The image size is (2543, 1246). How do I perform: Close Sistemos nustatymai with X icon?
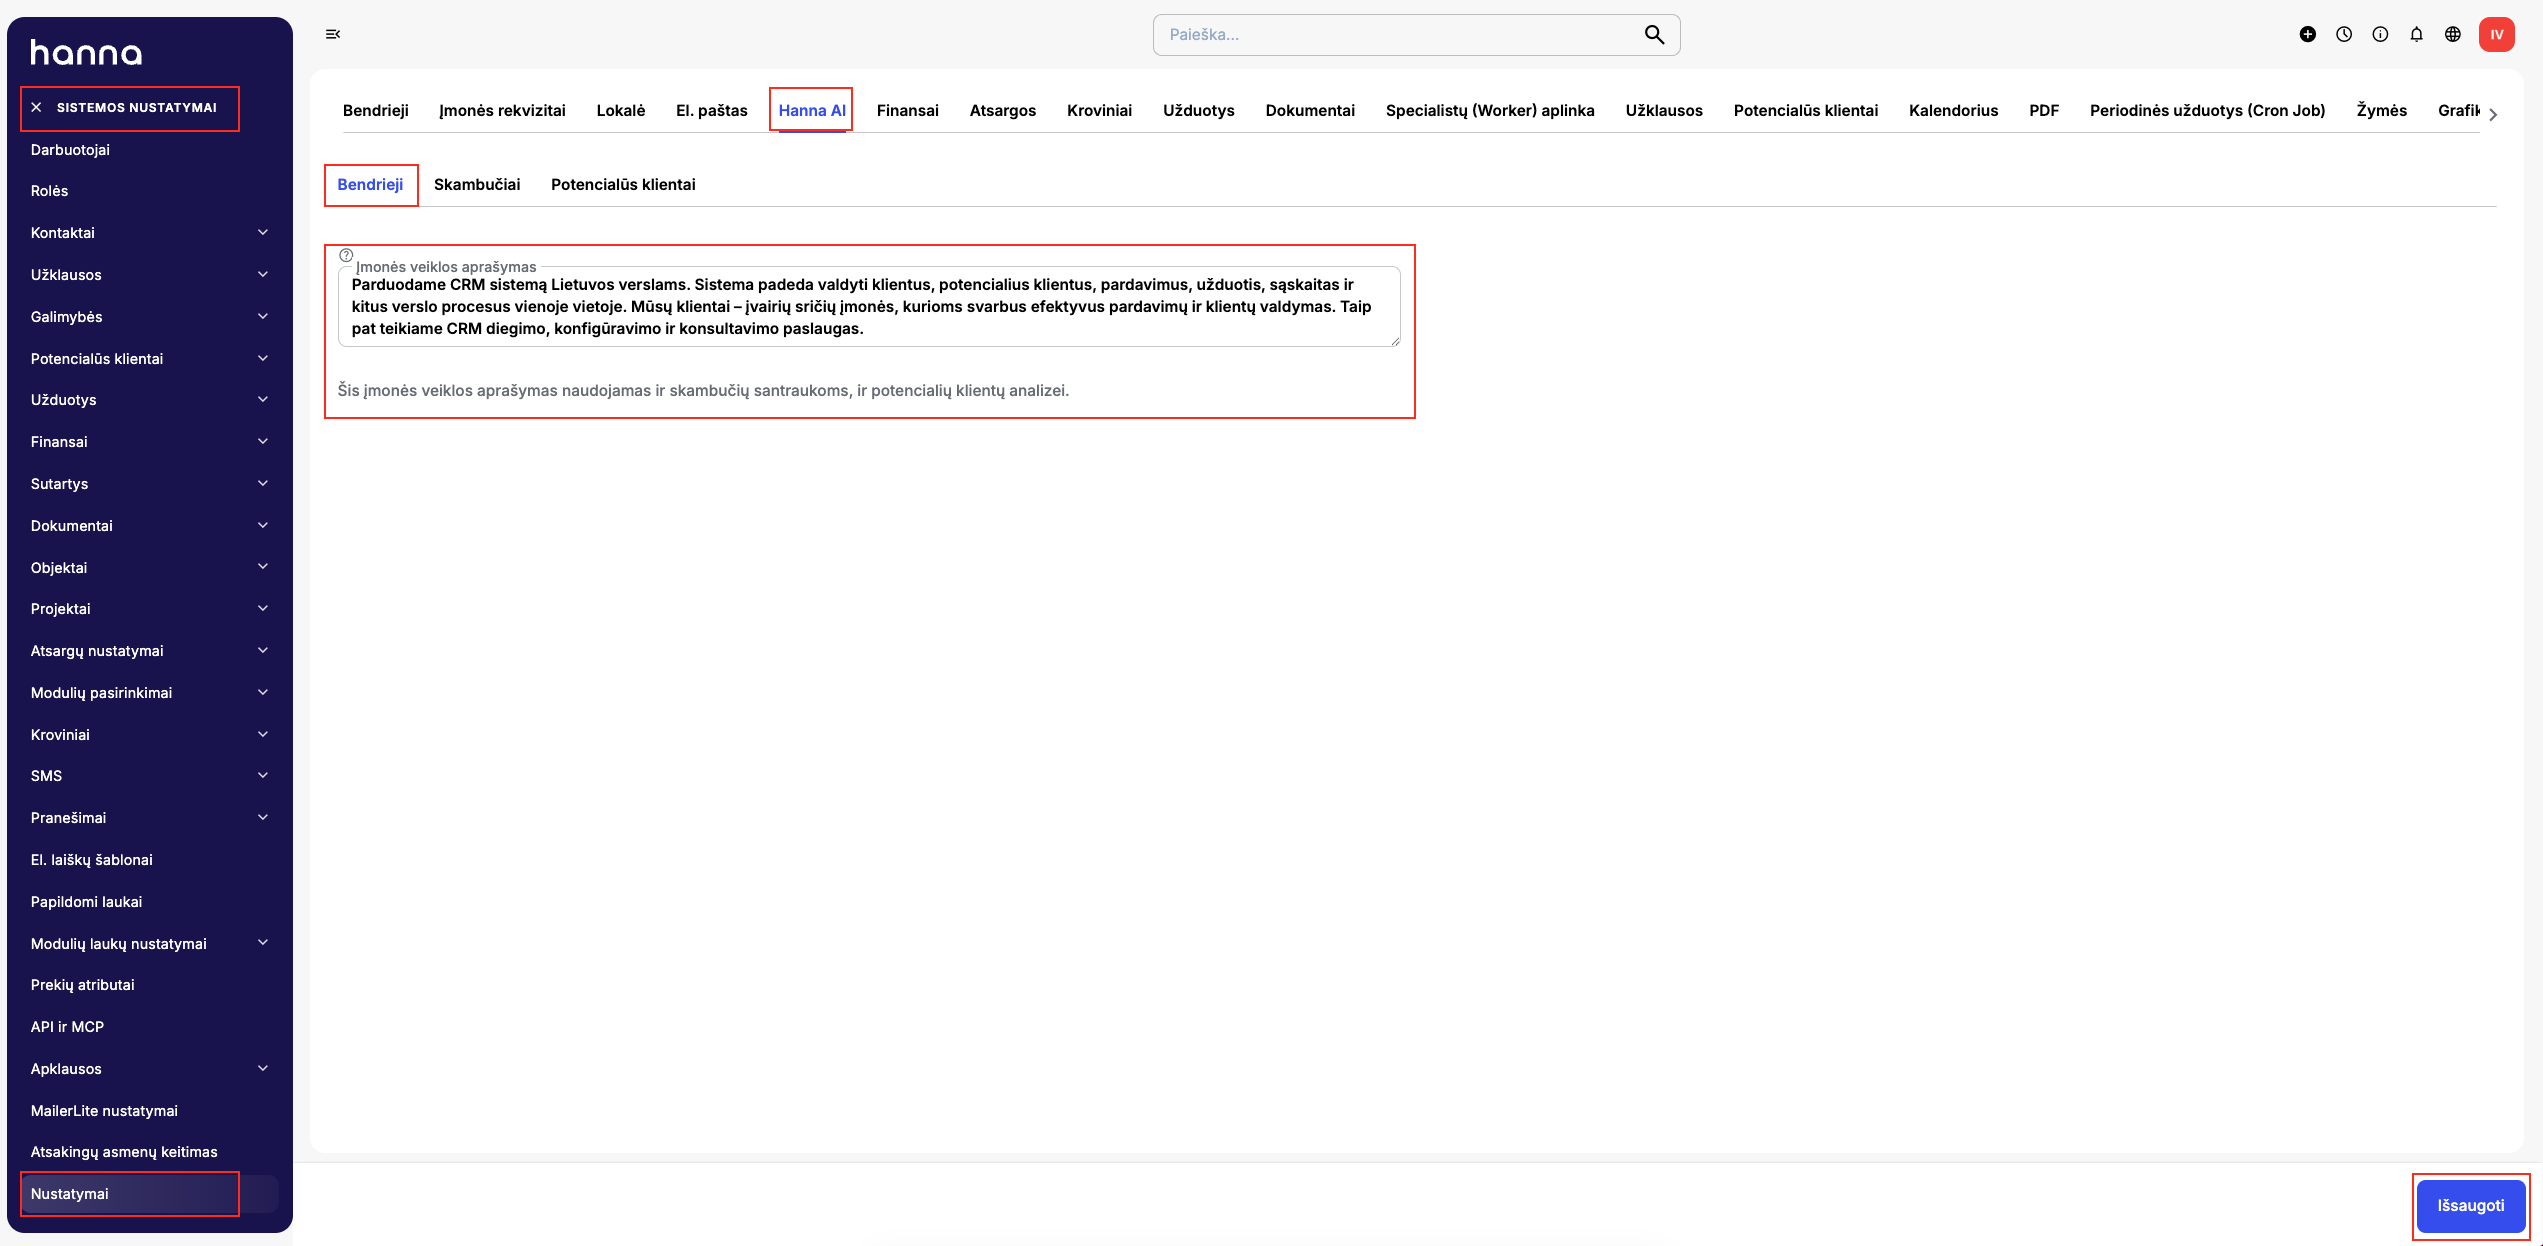(x=36, y=107)
